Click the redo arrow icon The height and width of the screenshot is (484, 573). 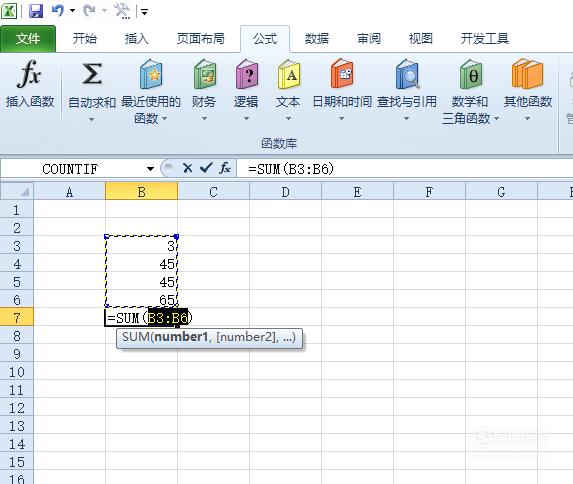89,11
